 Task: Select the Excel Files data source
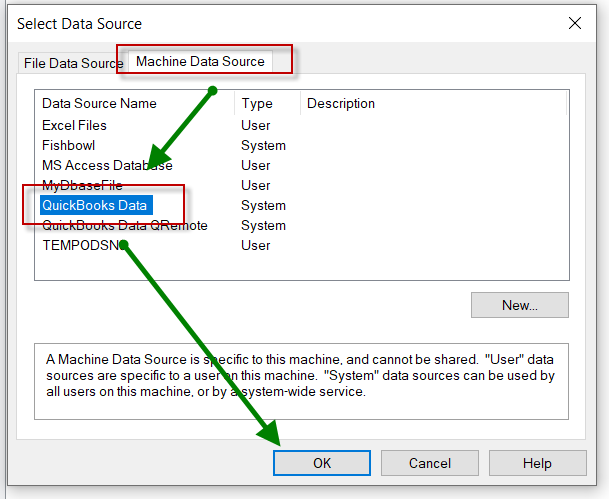point(74,125)
